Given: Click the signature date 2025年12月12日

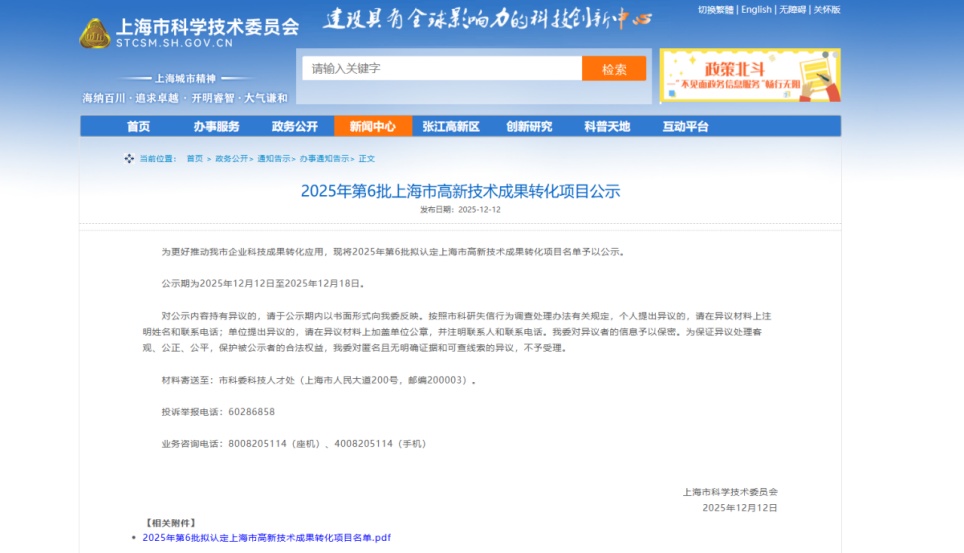Looking at the screenshot, I should coord(740,508).
